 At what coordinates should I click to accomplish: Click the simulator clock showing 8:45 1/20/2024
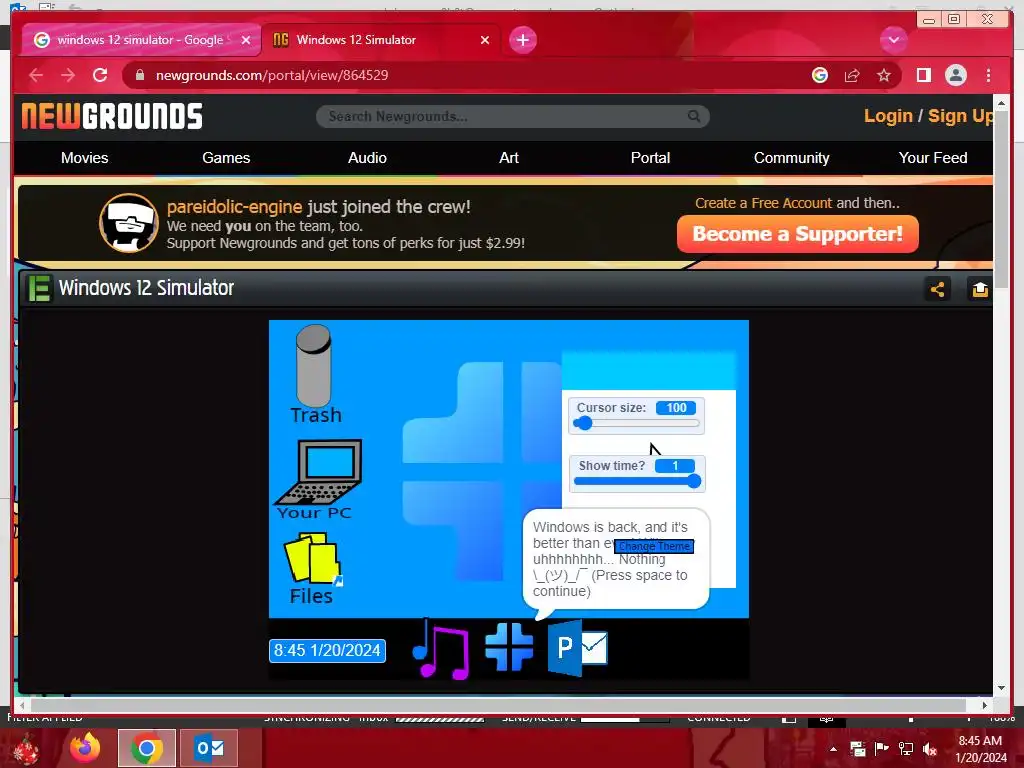(x=327, y=650)
